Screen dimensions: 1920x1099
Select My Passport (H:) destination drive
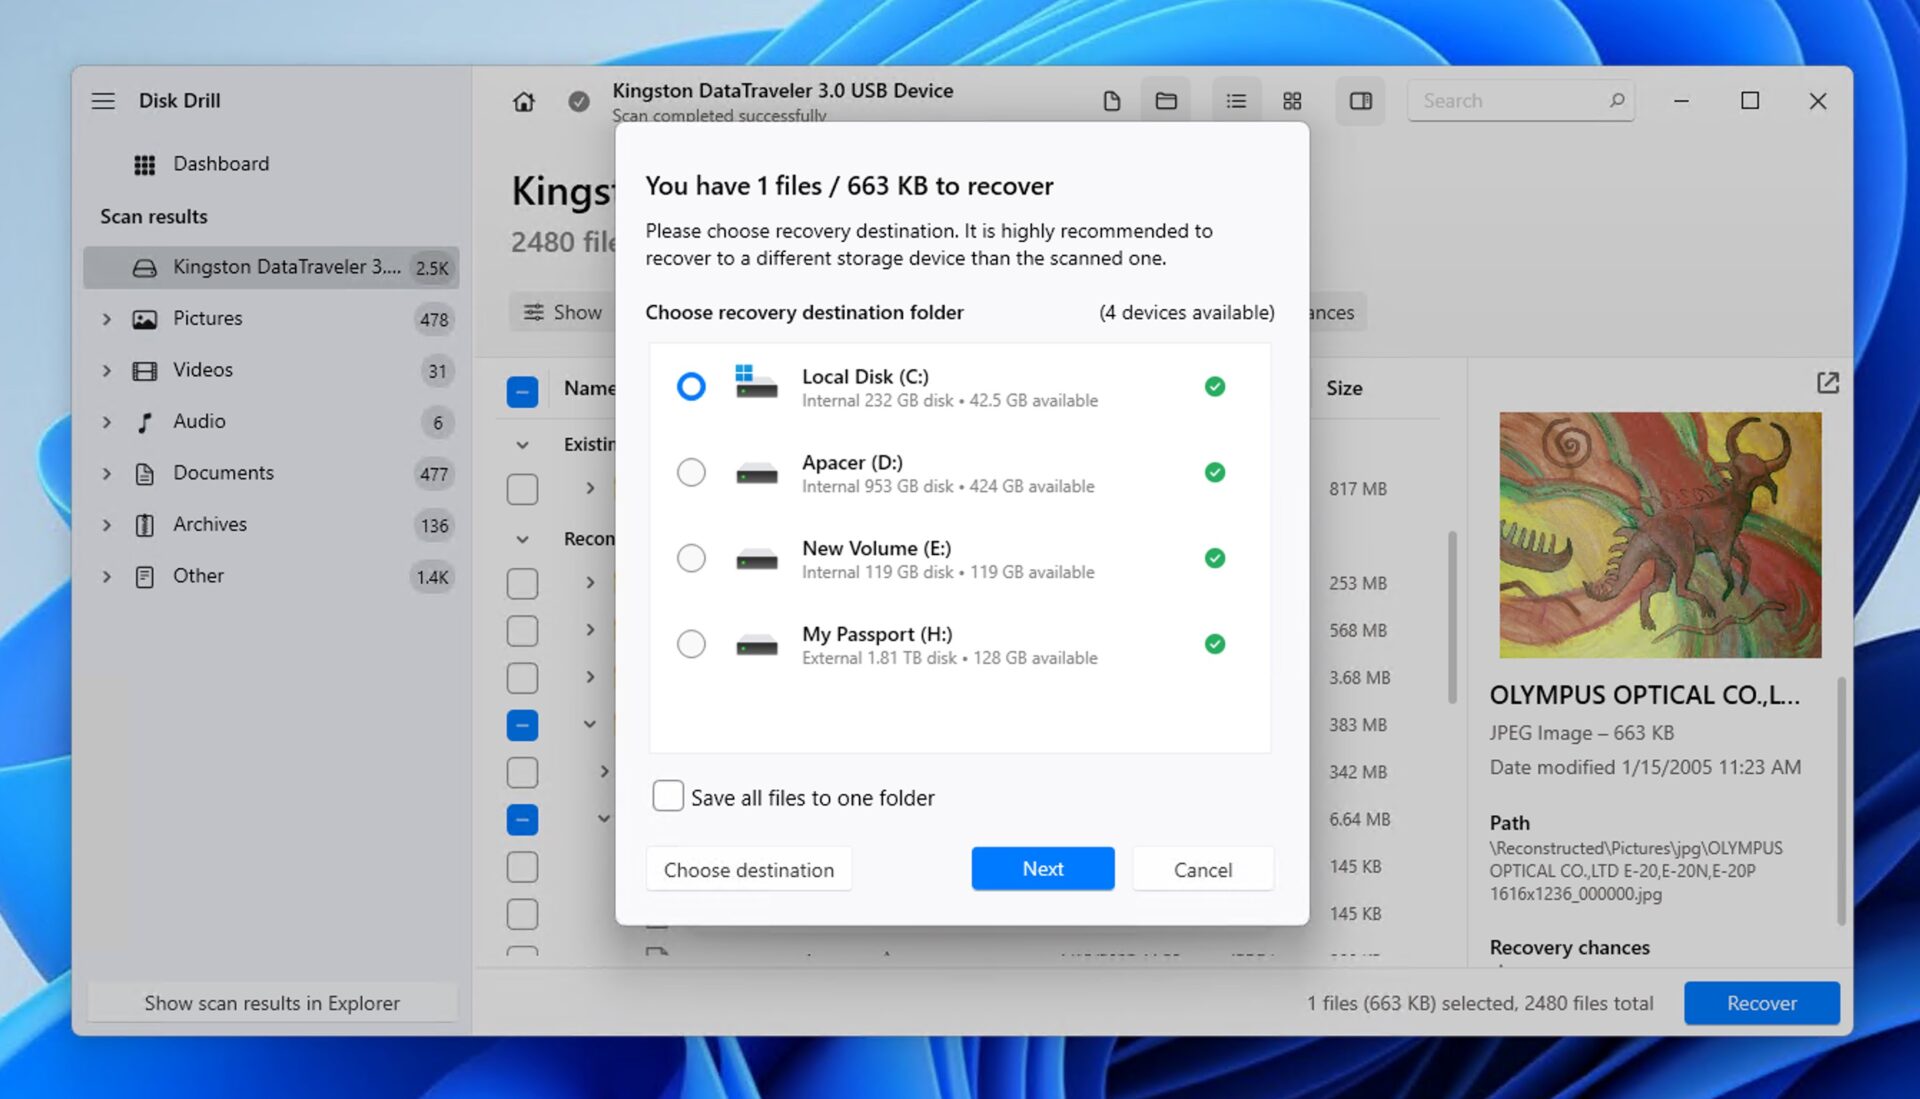[691, 644]
